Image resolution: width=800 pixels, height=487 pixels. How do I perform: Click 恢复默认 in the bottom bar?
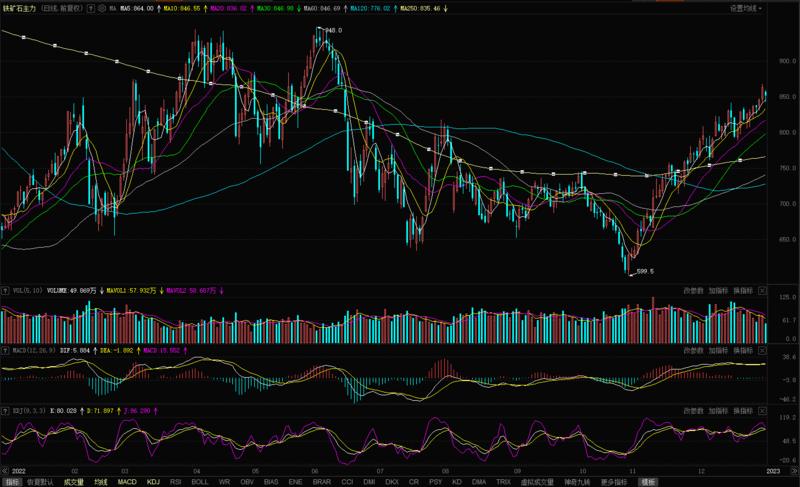point(40,482)
